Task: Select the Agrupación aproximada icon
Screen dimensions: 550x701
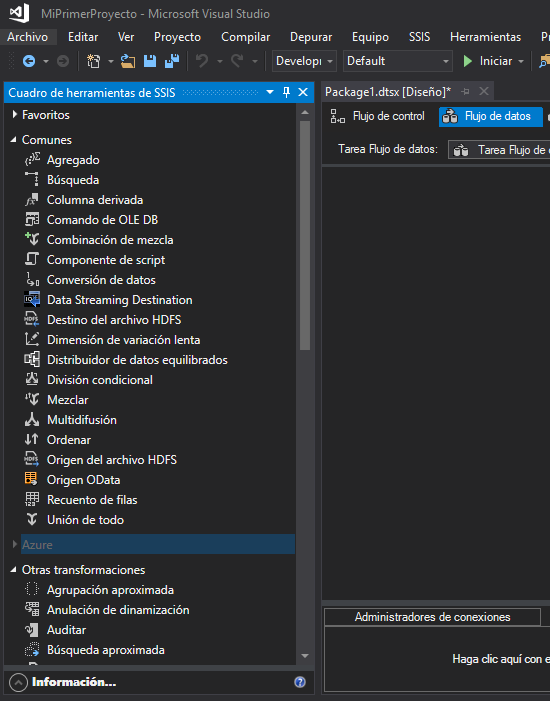Action: pyautogui.click(x=32, y=590)
